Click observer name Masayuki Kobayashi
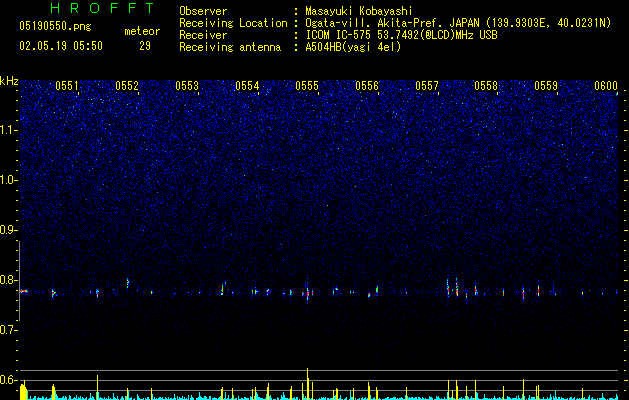This screenshot has width=629, height=400. pyautogui.click(x=359, y=11)
